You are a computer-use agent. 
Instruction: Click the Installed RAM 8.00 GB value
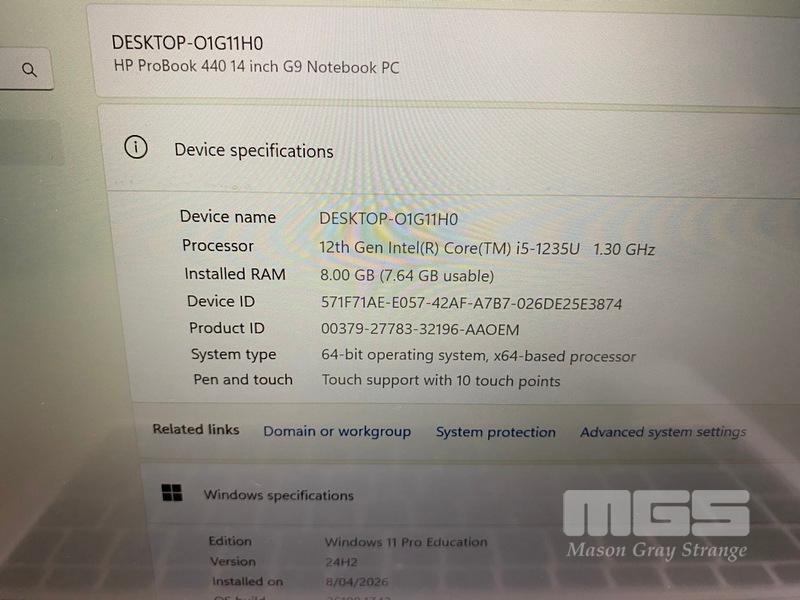click(x=407, y=276)
